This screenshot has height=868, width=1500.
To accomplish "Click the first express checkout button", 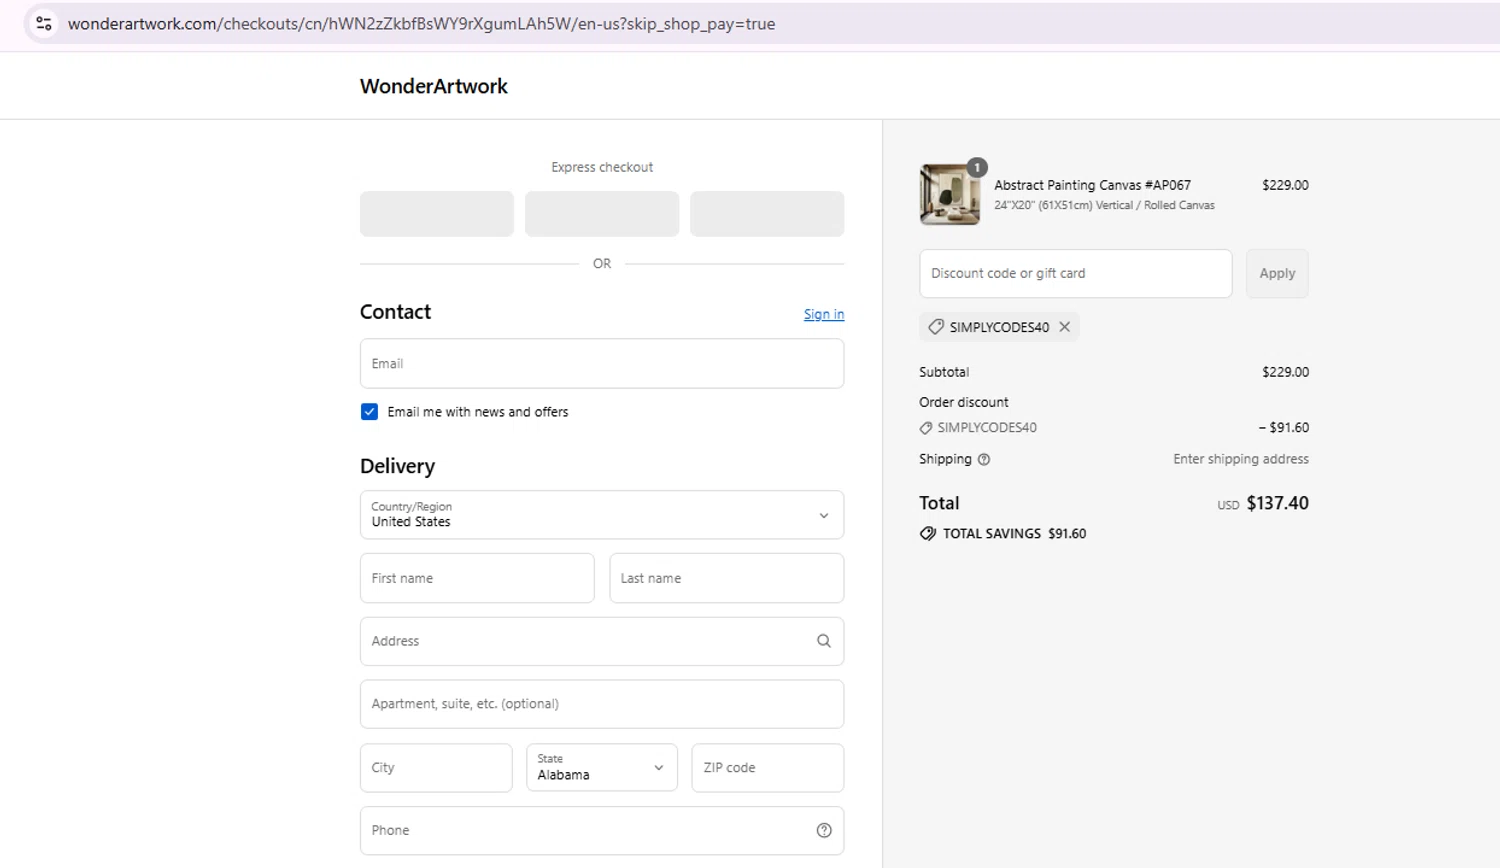I will pyautogui.click(x=437, y=214).
